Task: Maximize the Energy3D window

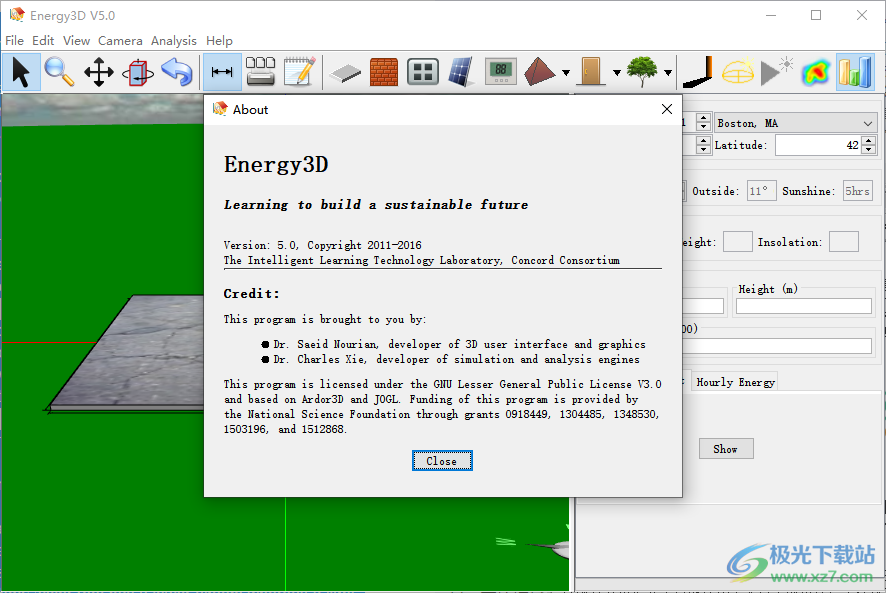Action: pos(816,15)
